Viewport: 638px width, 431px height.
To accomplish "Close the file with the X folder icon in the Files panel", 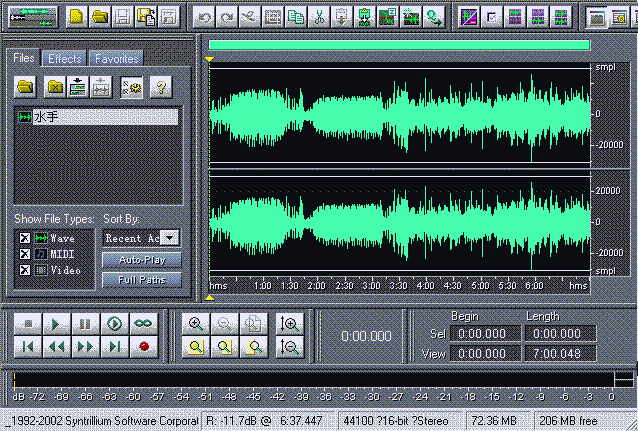I will tap(55, 87).
